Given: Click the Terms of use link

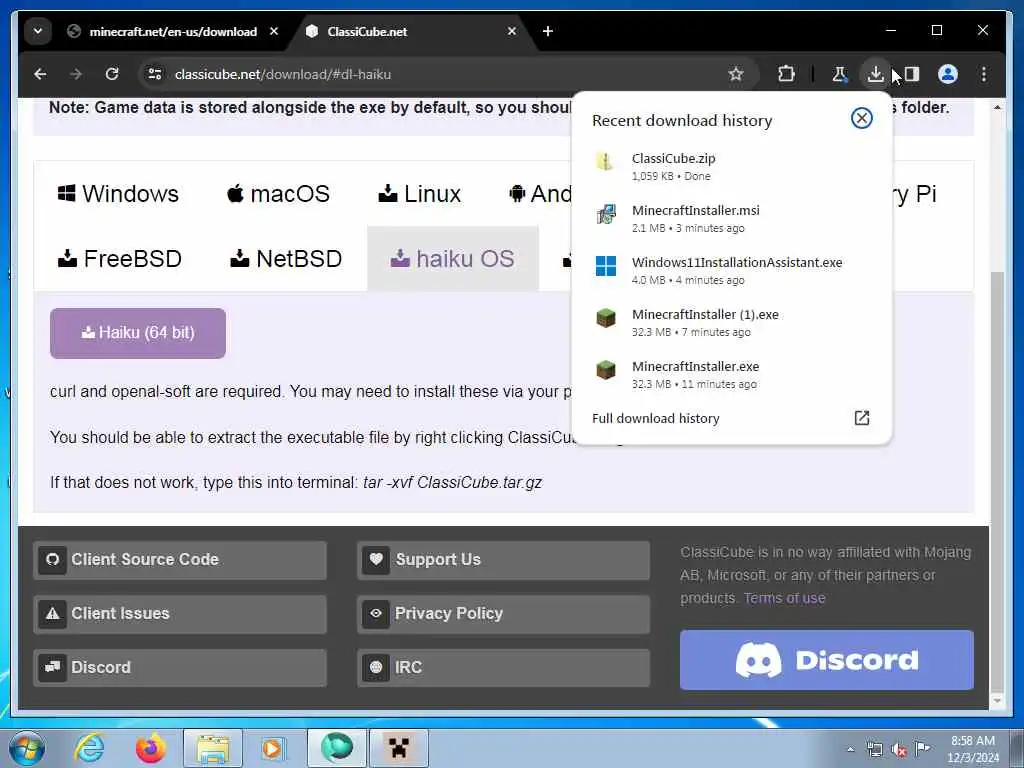Looking at the screenshot, I should tap(784, 598).
